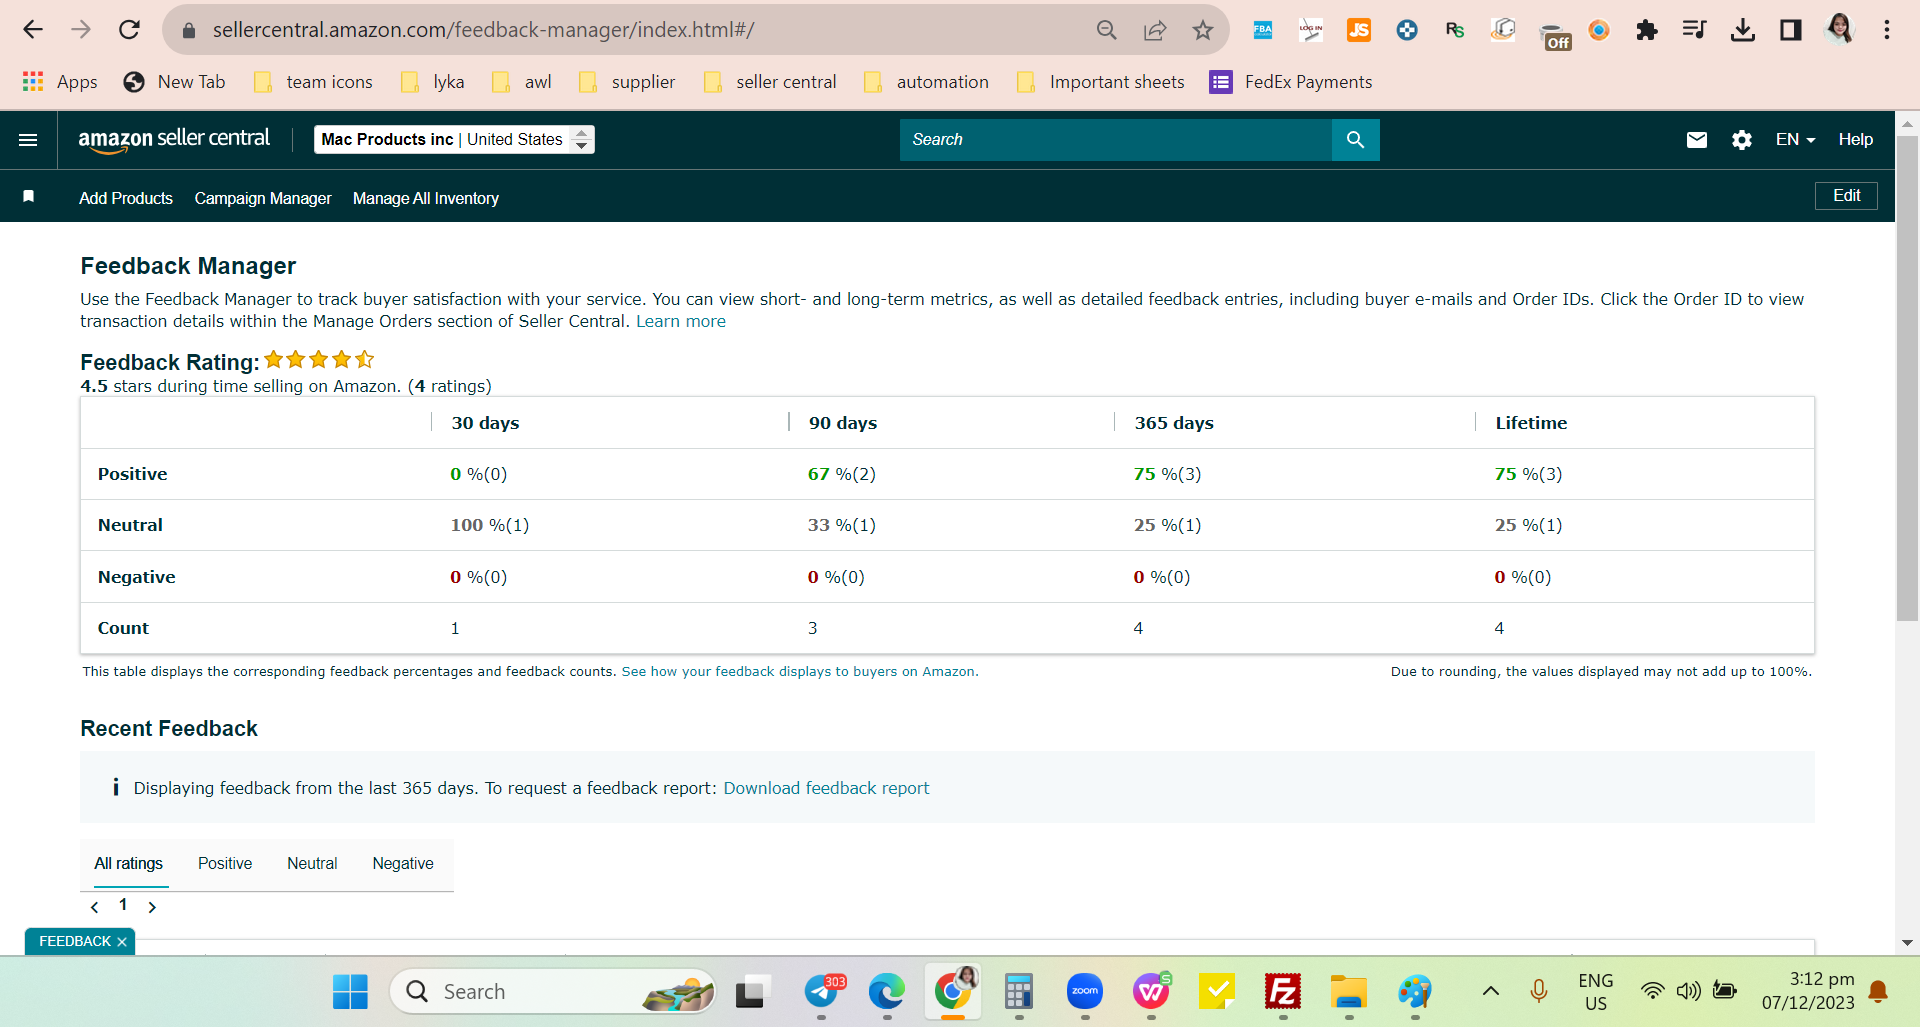Open the Help link
This screenshot has height=1027, width=1920.
click(x=1856, y=140)
